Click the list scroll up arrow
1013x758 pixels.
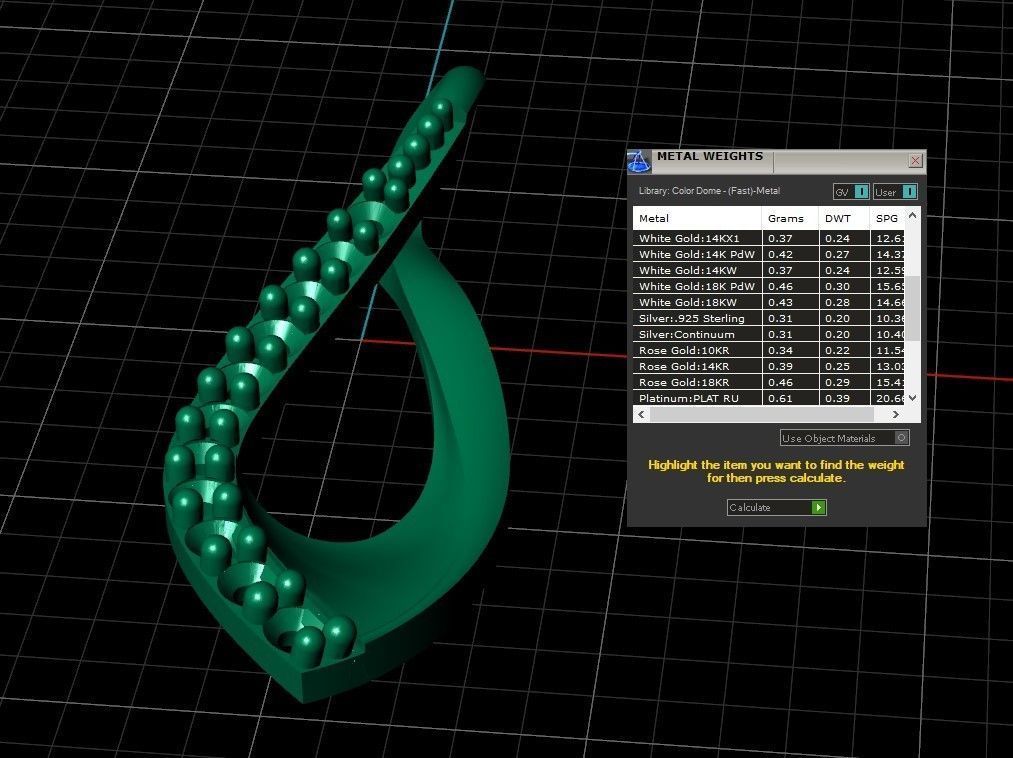(x=912, y=215)
